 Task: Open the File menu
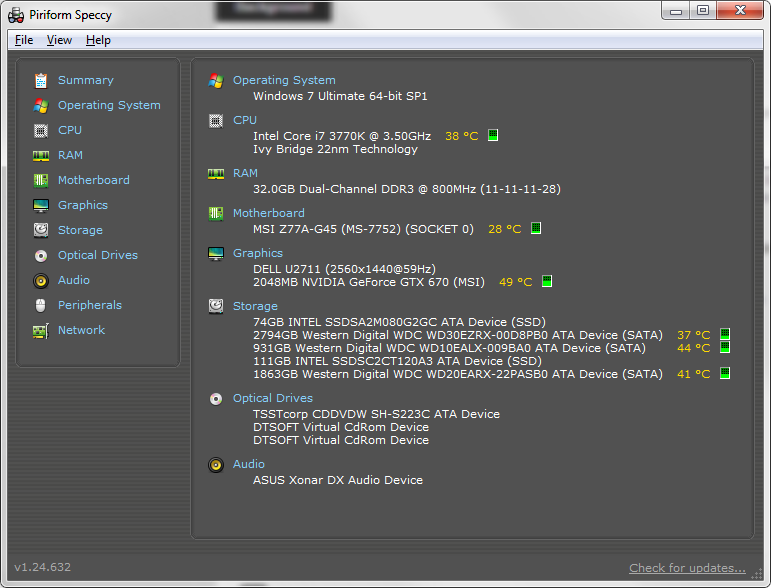click(x=24, y=40)
